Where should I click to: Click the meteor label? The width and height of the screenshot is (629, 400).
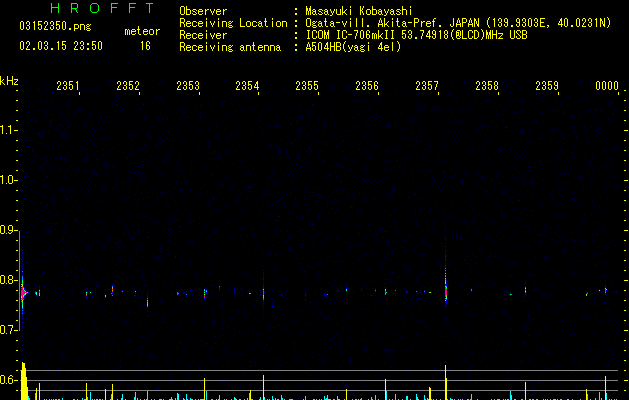click(142, 31)
